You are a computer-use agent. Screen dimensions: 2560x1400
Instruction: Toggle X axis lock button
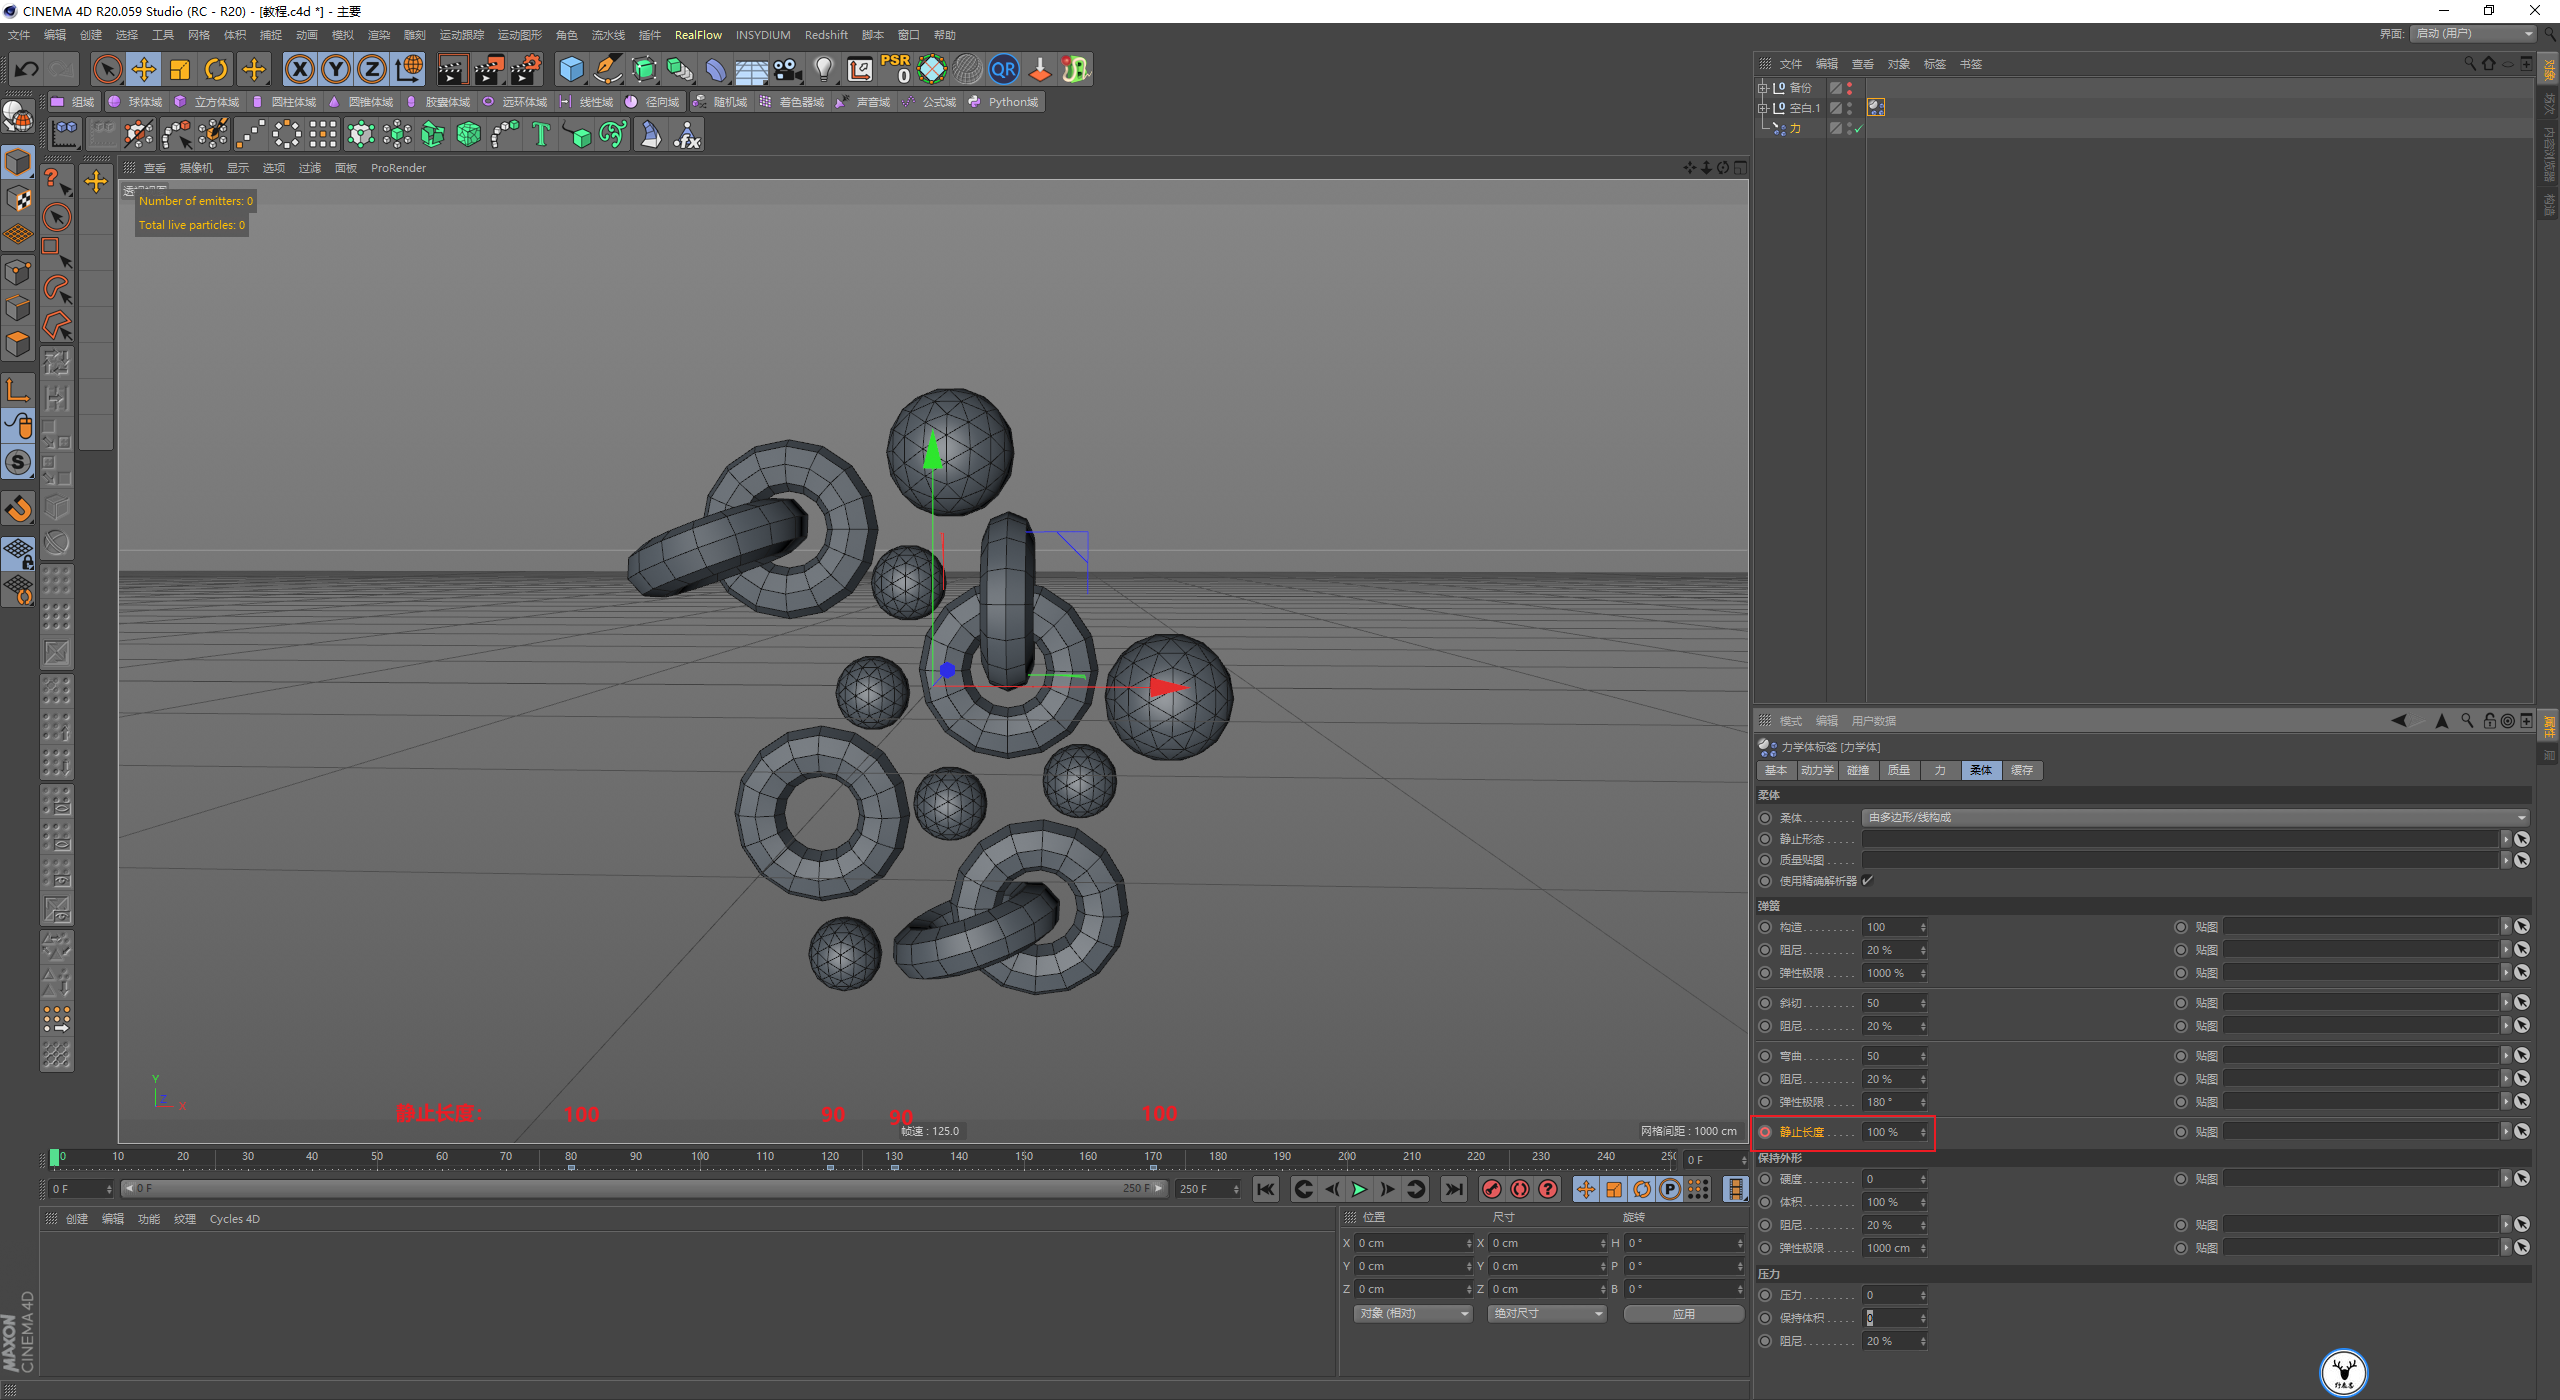click(299, 69)
